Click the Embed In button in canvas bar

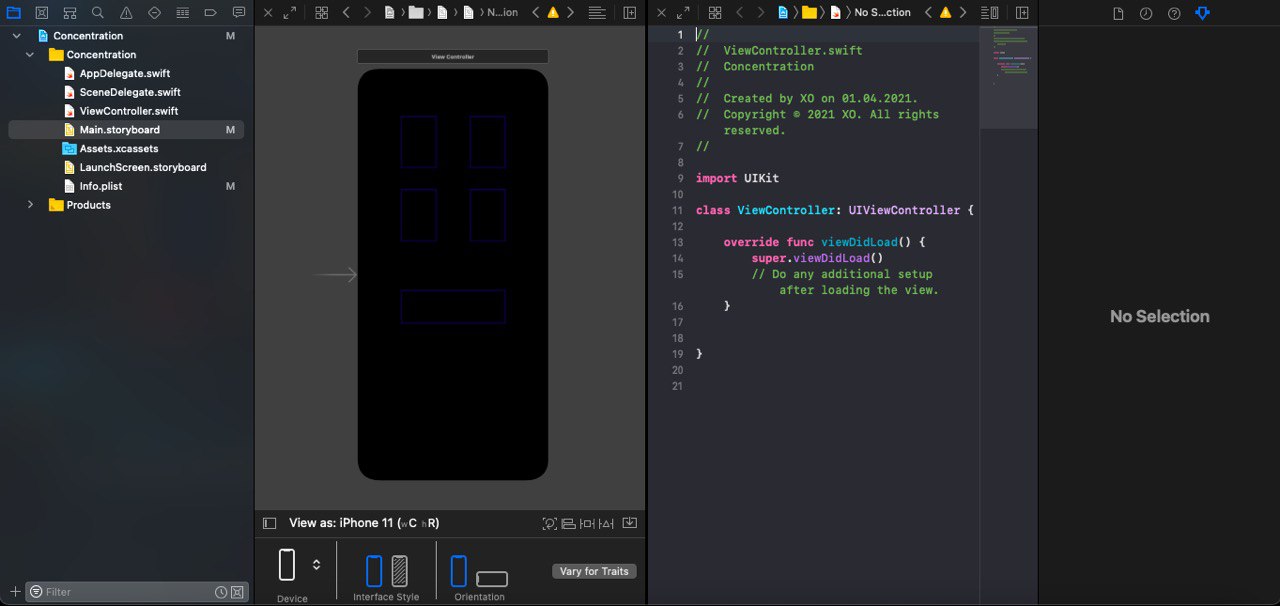click(629, 523)
